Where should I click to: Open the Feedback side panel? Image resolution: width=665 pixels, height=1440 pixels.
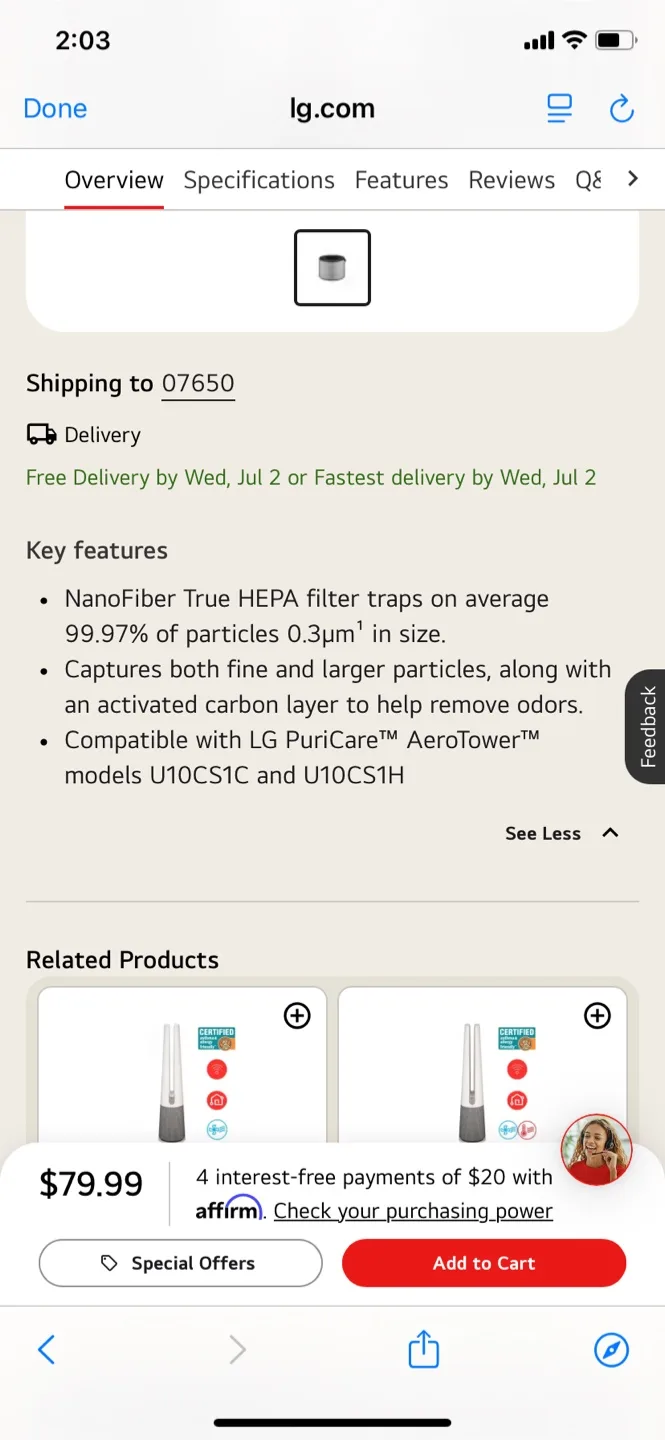pyautogui.click(x=650, y=726)
